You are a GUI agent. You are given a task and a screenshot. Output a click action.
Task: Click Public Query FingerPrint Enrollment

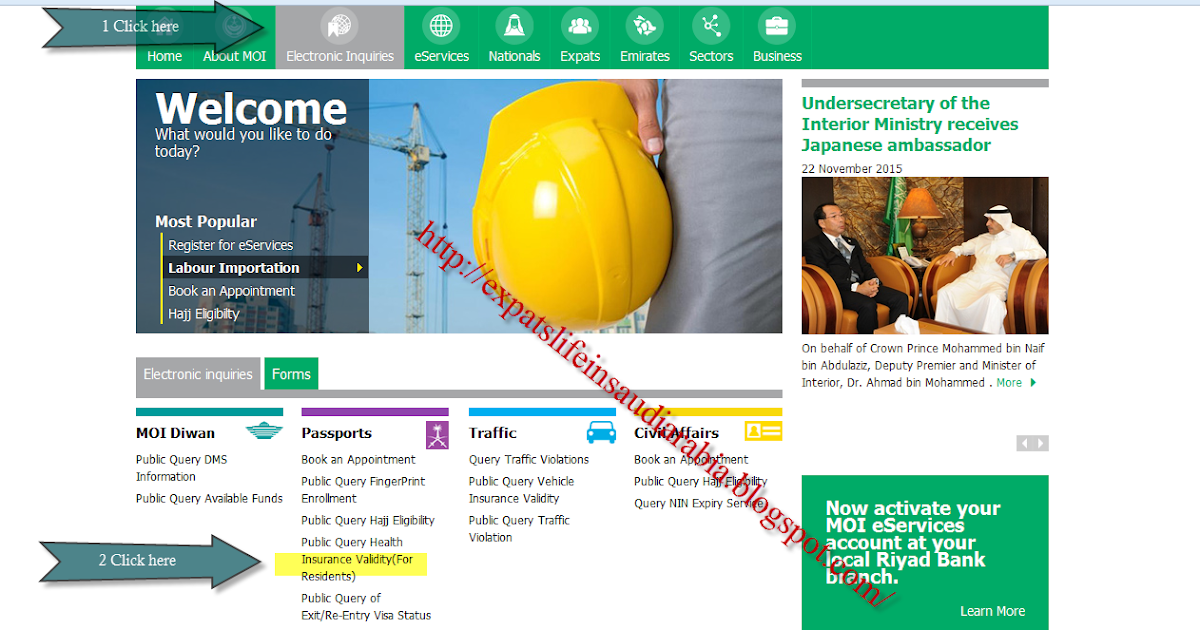(x=363, y=490)
